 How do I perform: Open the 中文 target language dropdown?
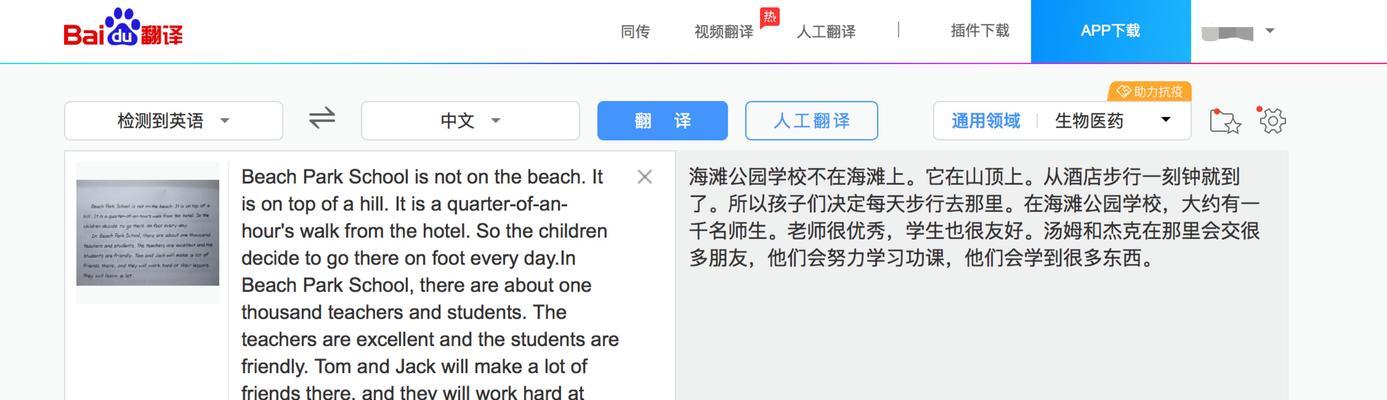(x=470, y=121)
